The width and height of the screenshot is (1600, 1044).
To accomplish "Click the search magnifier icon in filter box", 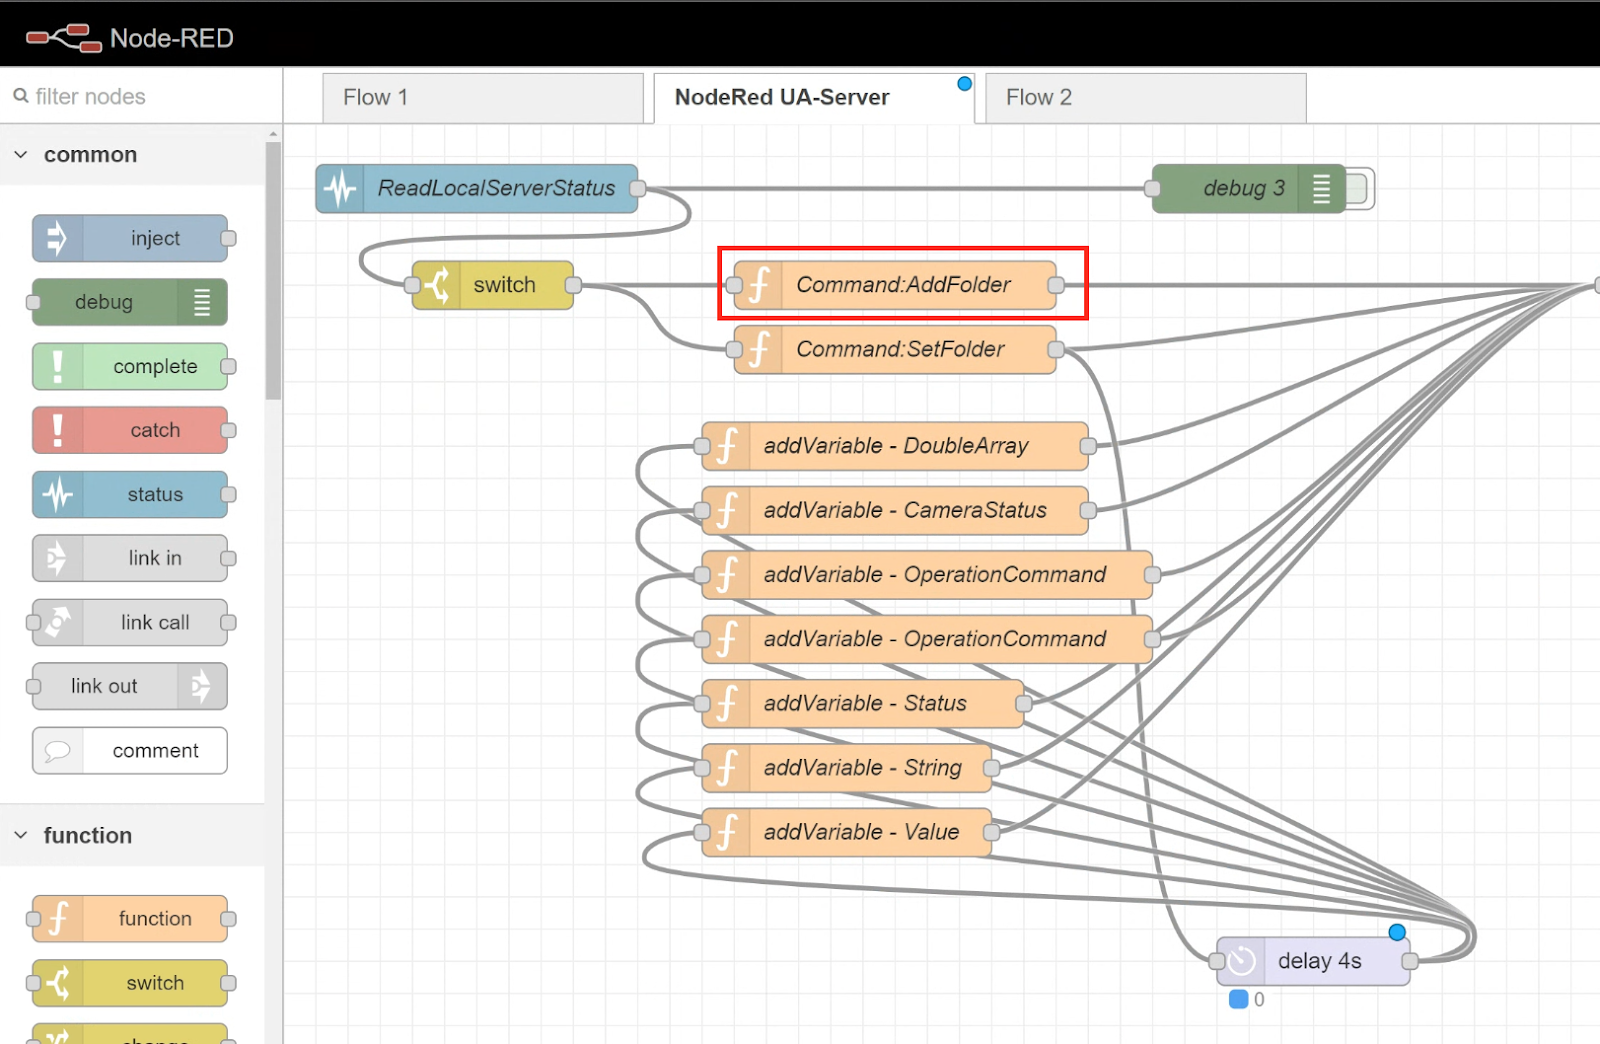I will (20, 96).
